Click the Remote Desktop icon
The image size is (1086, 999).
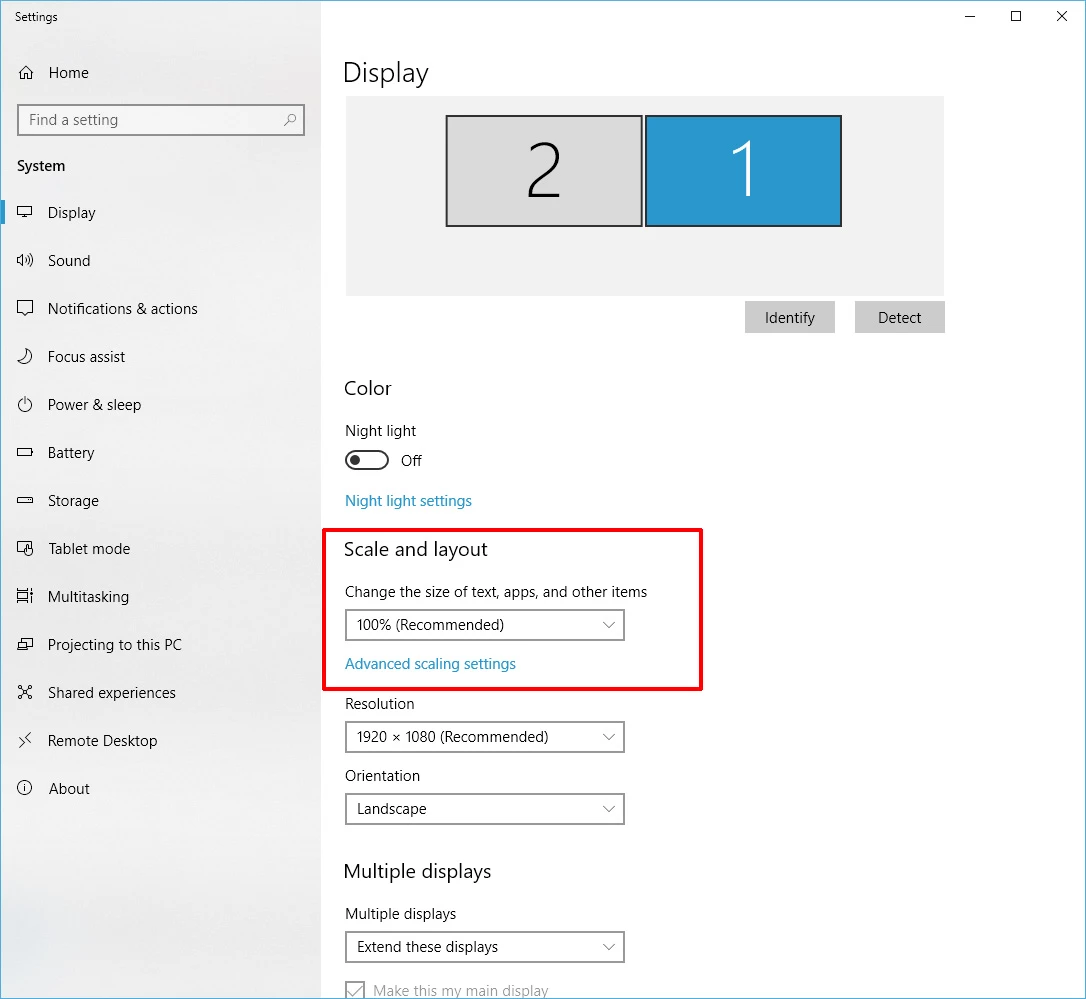click(x=25, y=741)
